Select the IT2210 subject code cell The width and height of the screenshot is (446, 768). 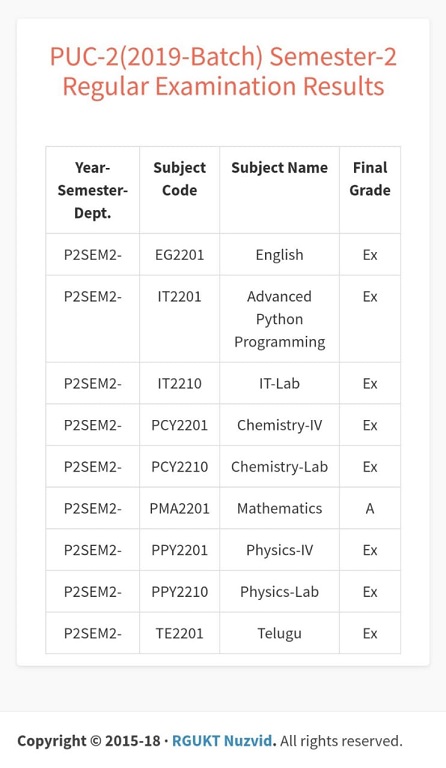(180, 383)
